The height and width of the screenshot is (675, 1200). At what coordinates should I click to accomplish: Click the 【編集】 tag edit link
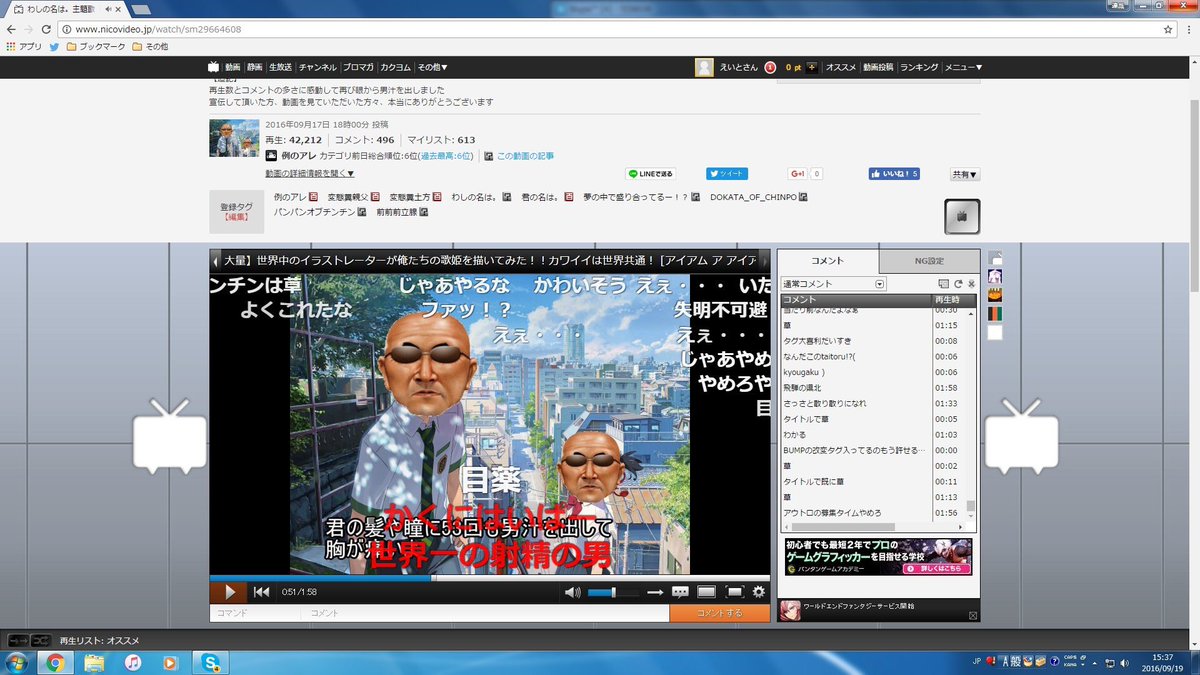click(x=236, y=217)
